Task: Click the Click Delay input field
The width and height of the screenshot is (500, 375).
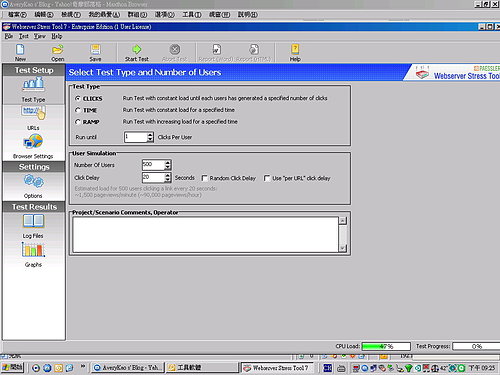Action: (153, 177)
